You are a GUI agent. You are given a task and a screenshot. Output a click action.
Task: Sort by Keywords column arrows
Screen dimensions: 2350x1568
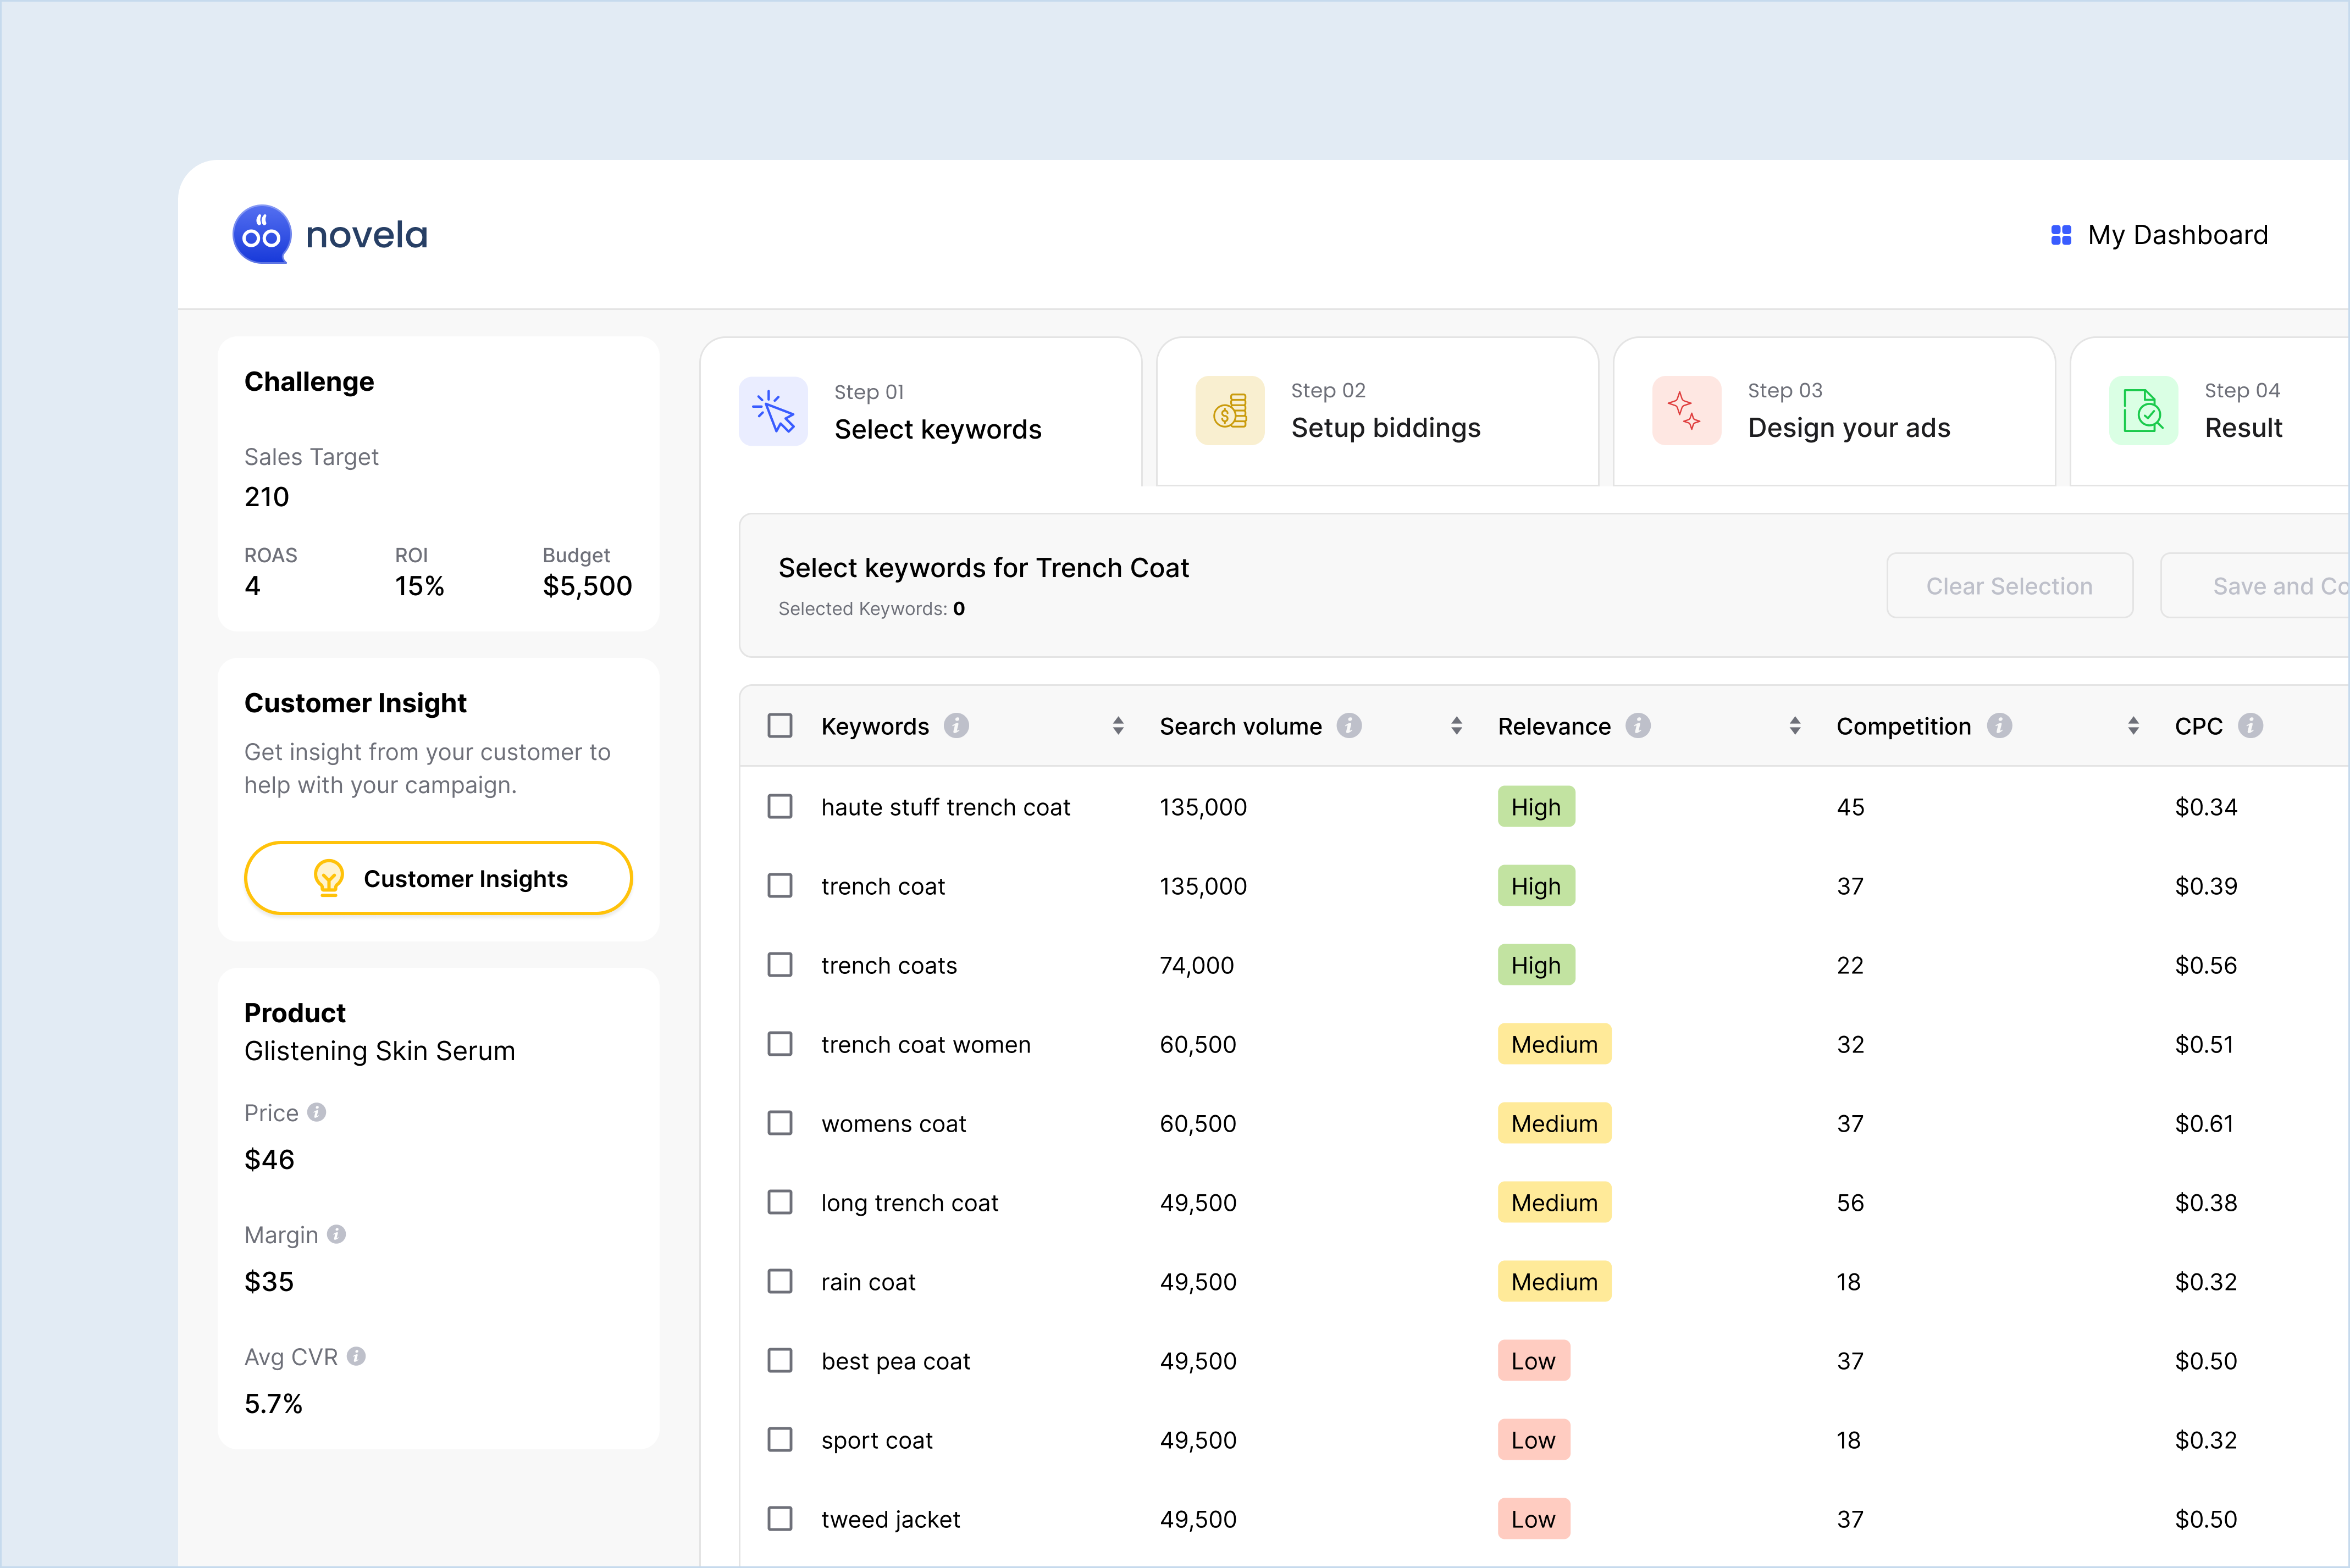(x=1118, y=726)
